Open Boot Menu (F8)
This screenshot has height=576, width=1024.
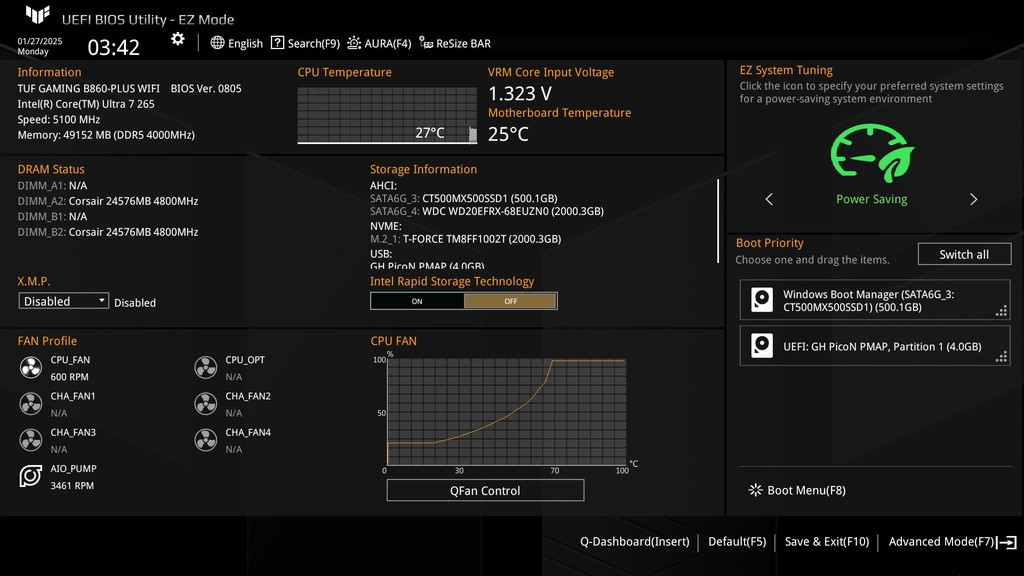point(797,490)
